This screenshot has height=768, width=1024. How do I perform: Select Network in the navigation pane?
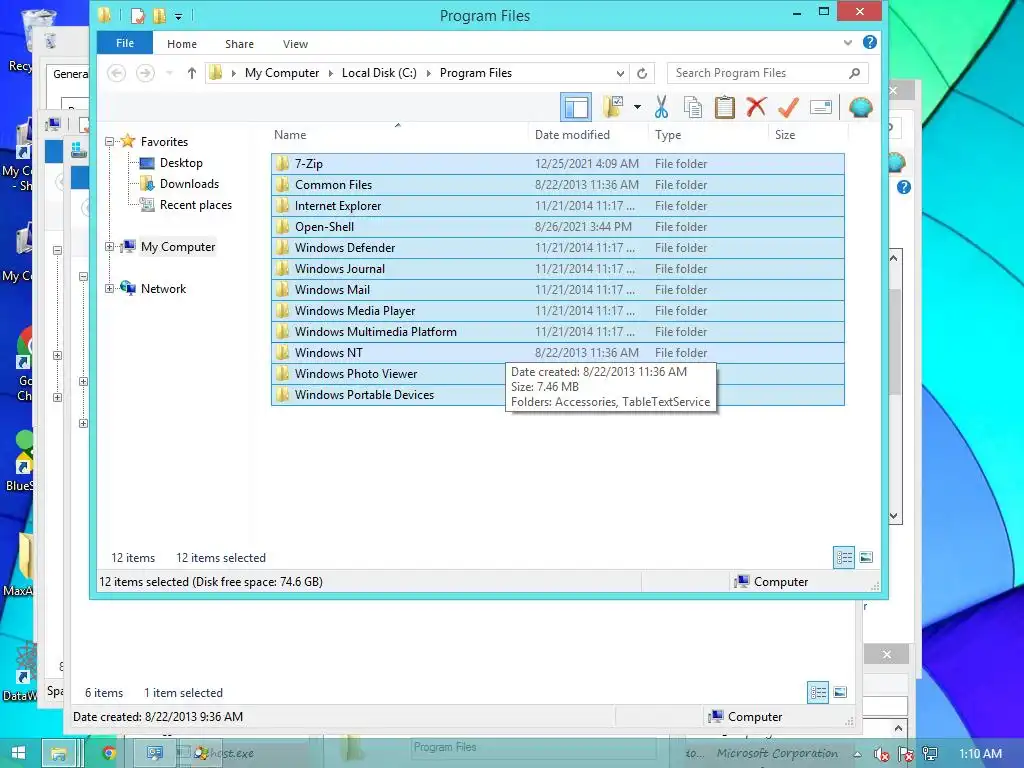(x=163, y=289)
